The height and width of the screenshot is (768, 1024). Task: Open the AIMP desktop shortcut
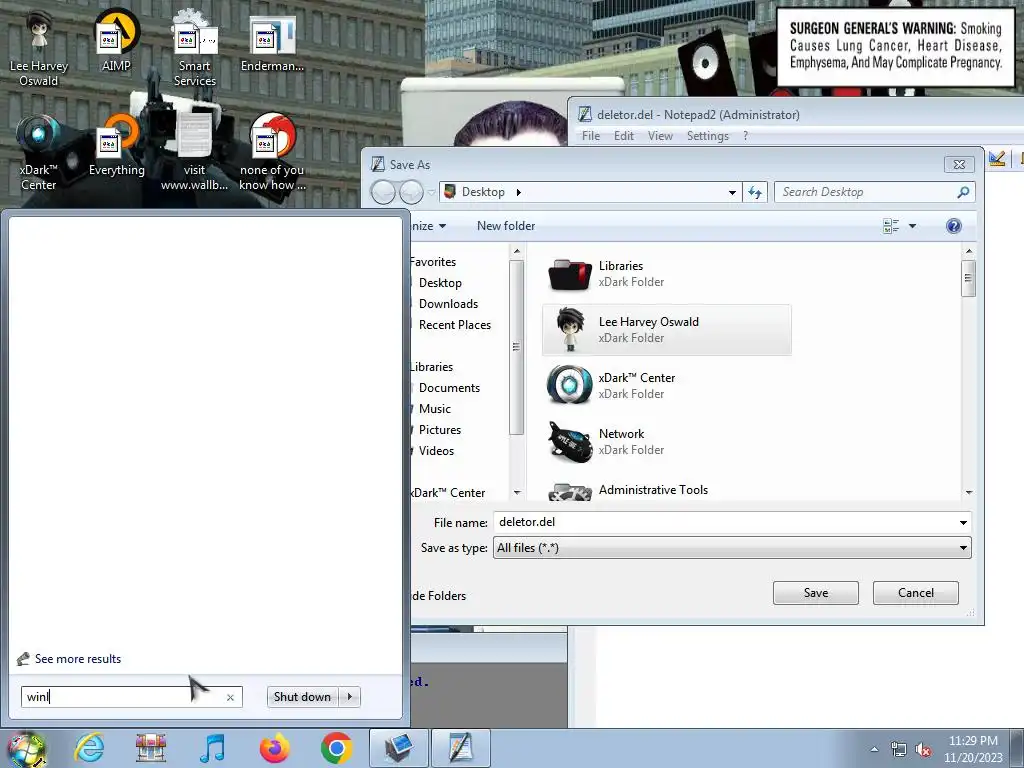coord(116,40)
